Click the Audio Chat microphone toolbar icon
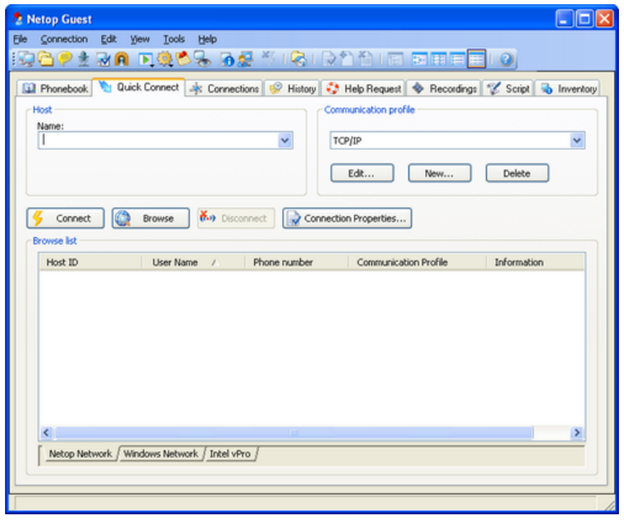This screenshot has height=521, width=624. point(84,59)
